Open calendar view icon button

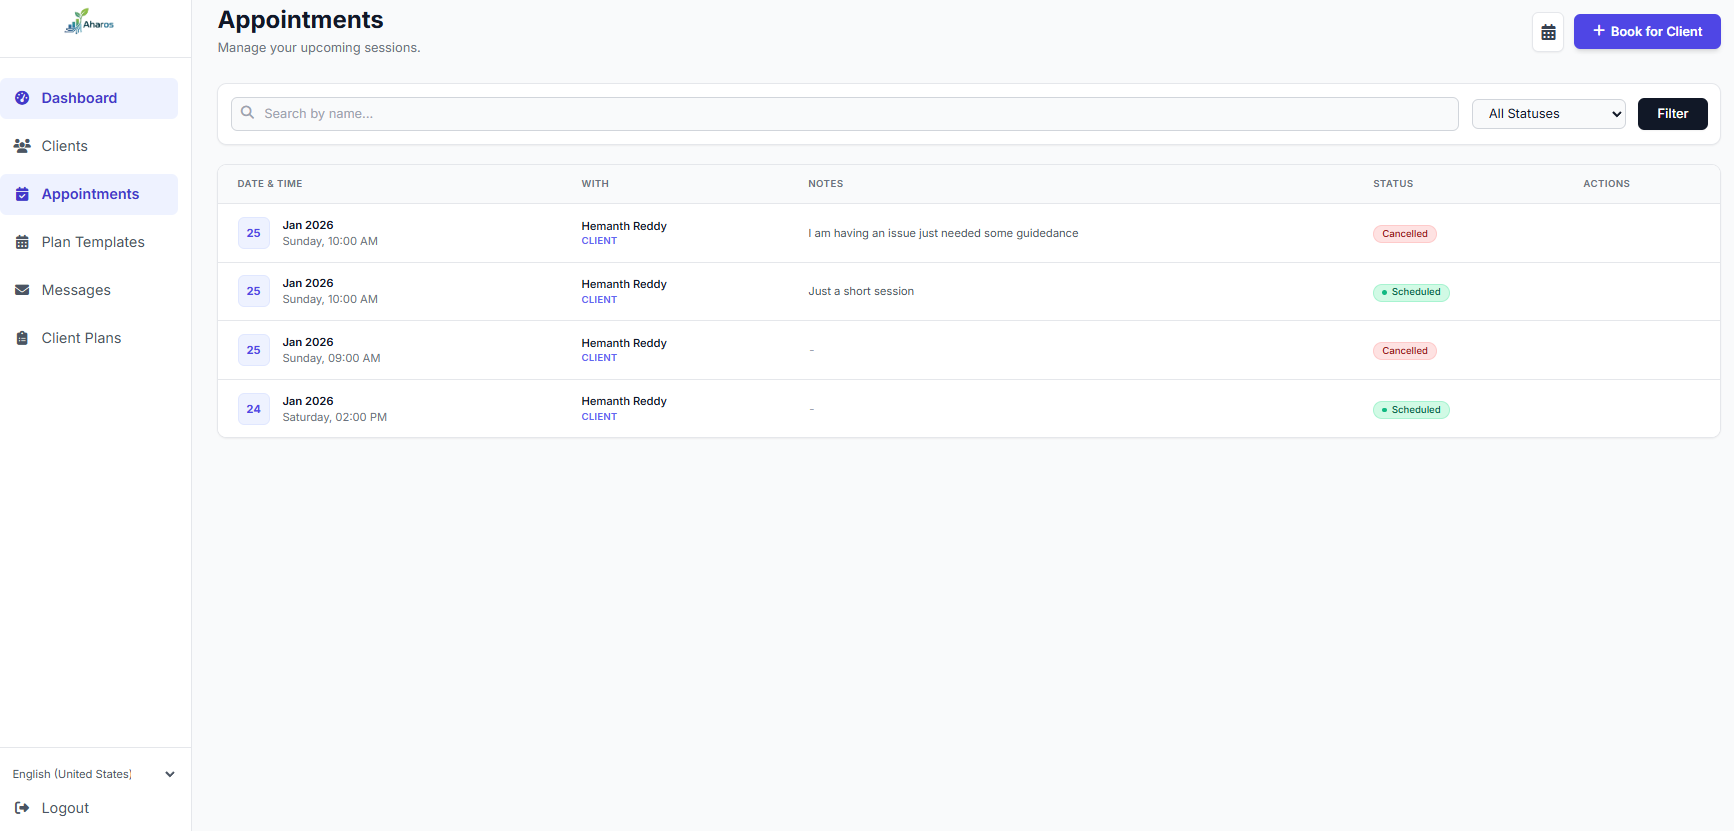pyautogui.click(x=1547, y=32)
